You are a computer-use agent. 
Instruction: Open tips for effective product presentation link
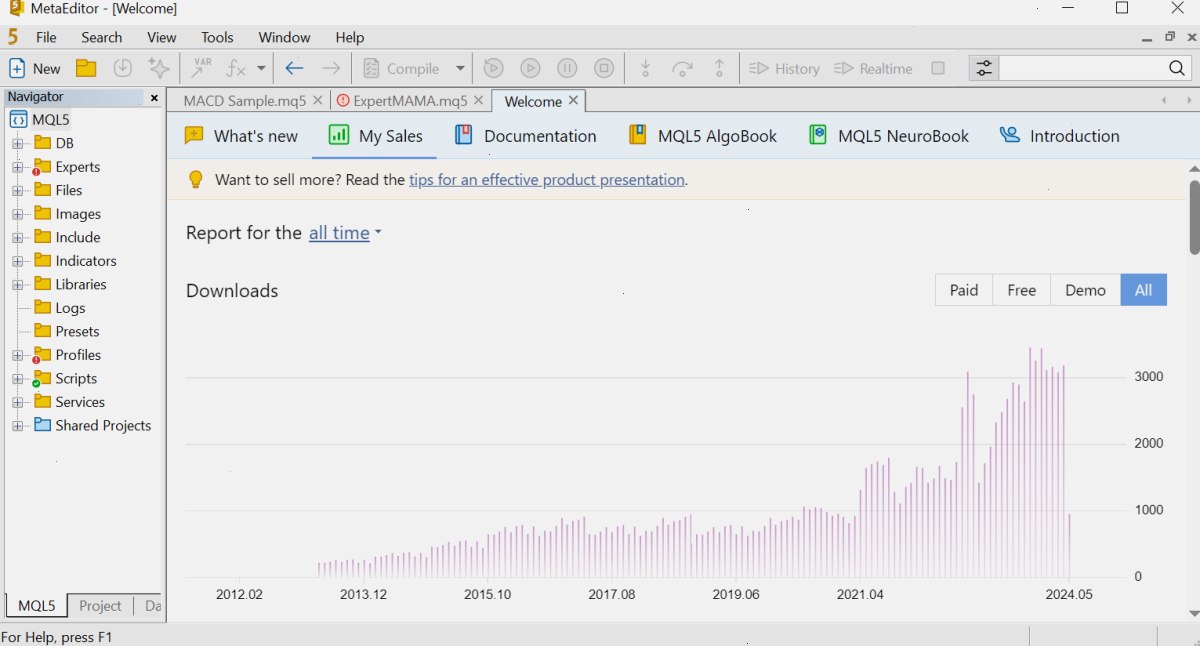click(547, 180)
